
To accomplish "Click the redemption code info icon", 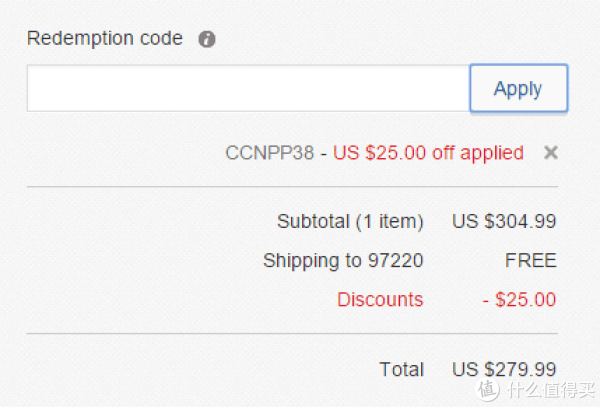I will coord(207,39).
